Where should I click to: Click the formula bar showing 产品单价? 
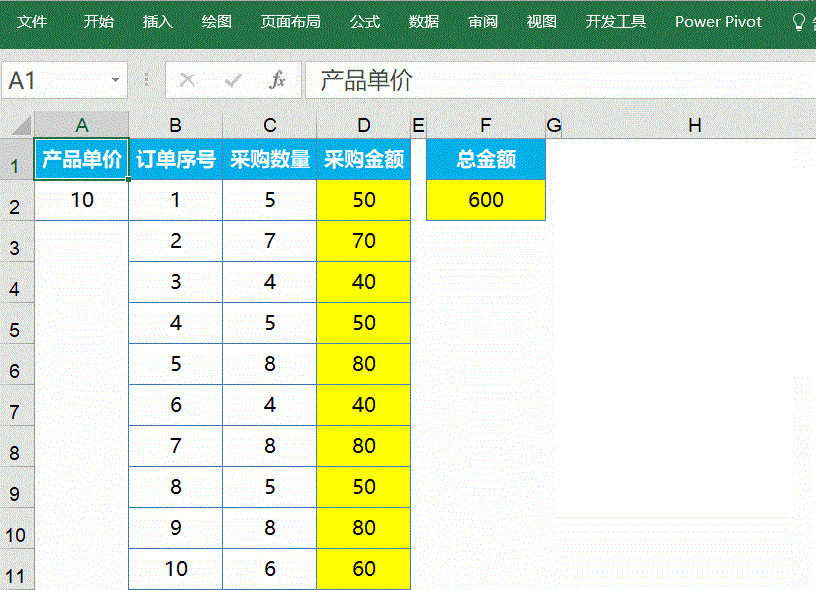click(x=560, y=80)
